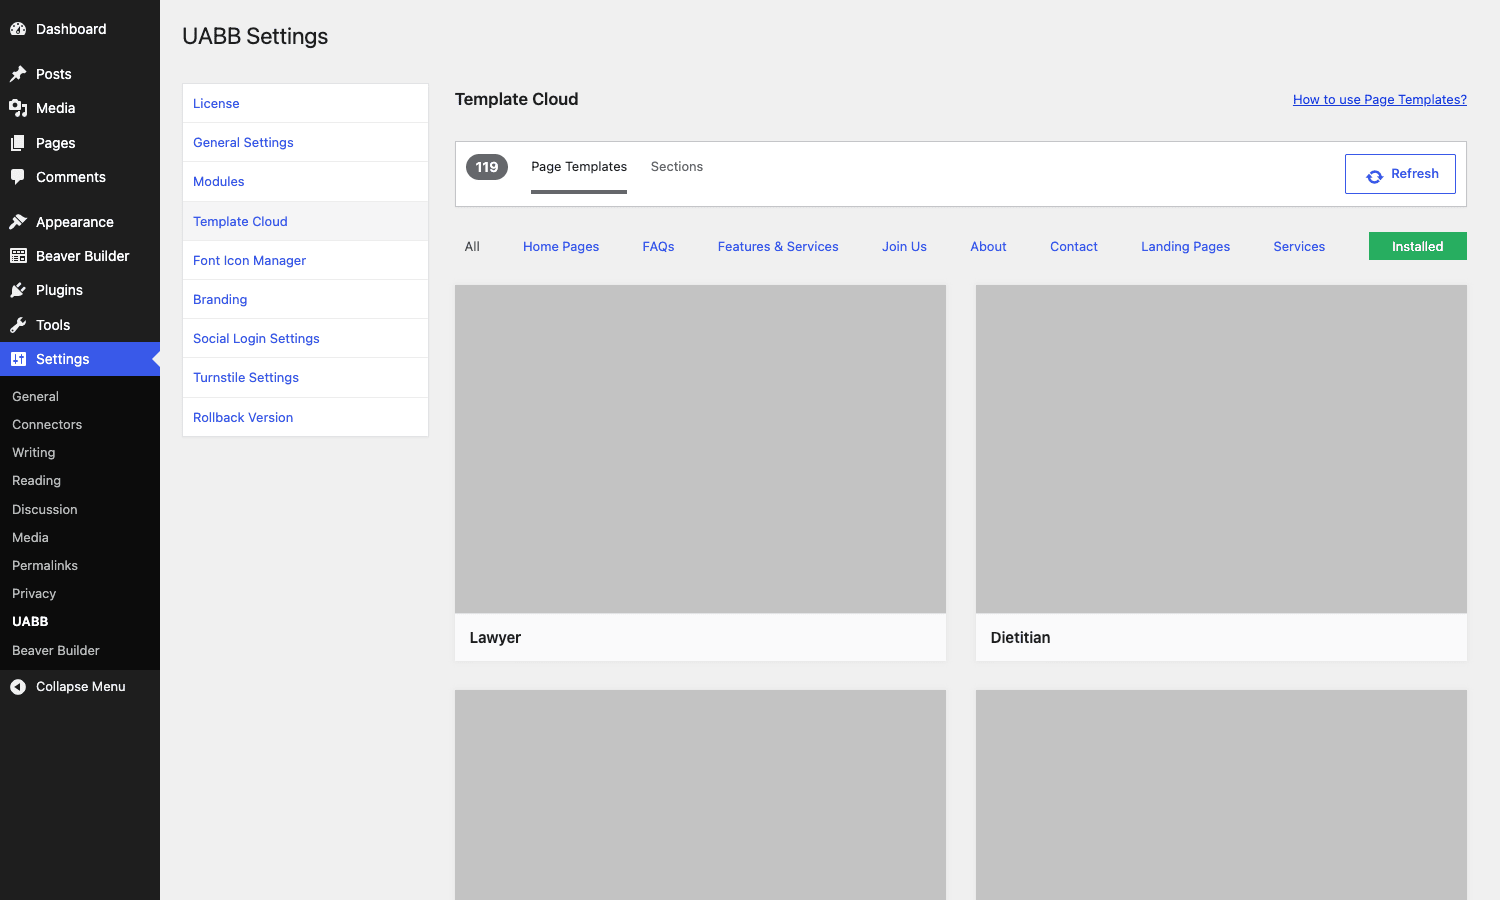Click the Appearance brush icon
Viewport: 1500px width, 900px height.
18,222
